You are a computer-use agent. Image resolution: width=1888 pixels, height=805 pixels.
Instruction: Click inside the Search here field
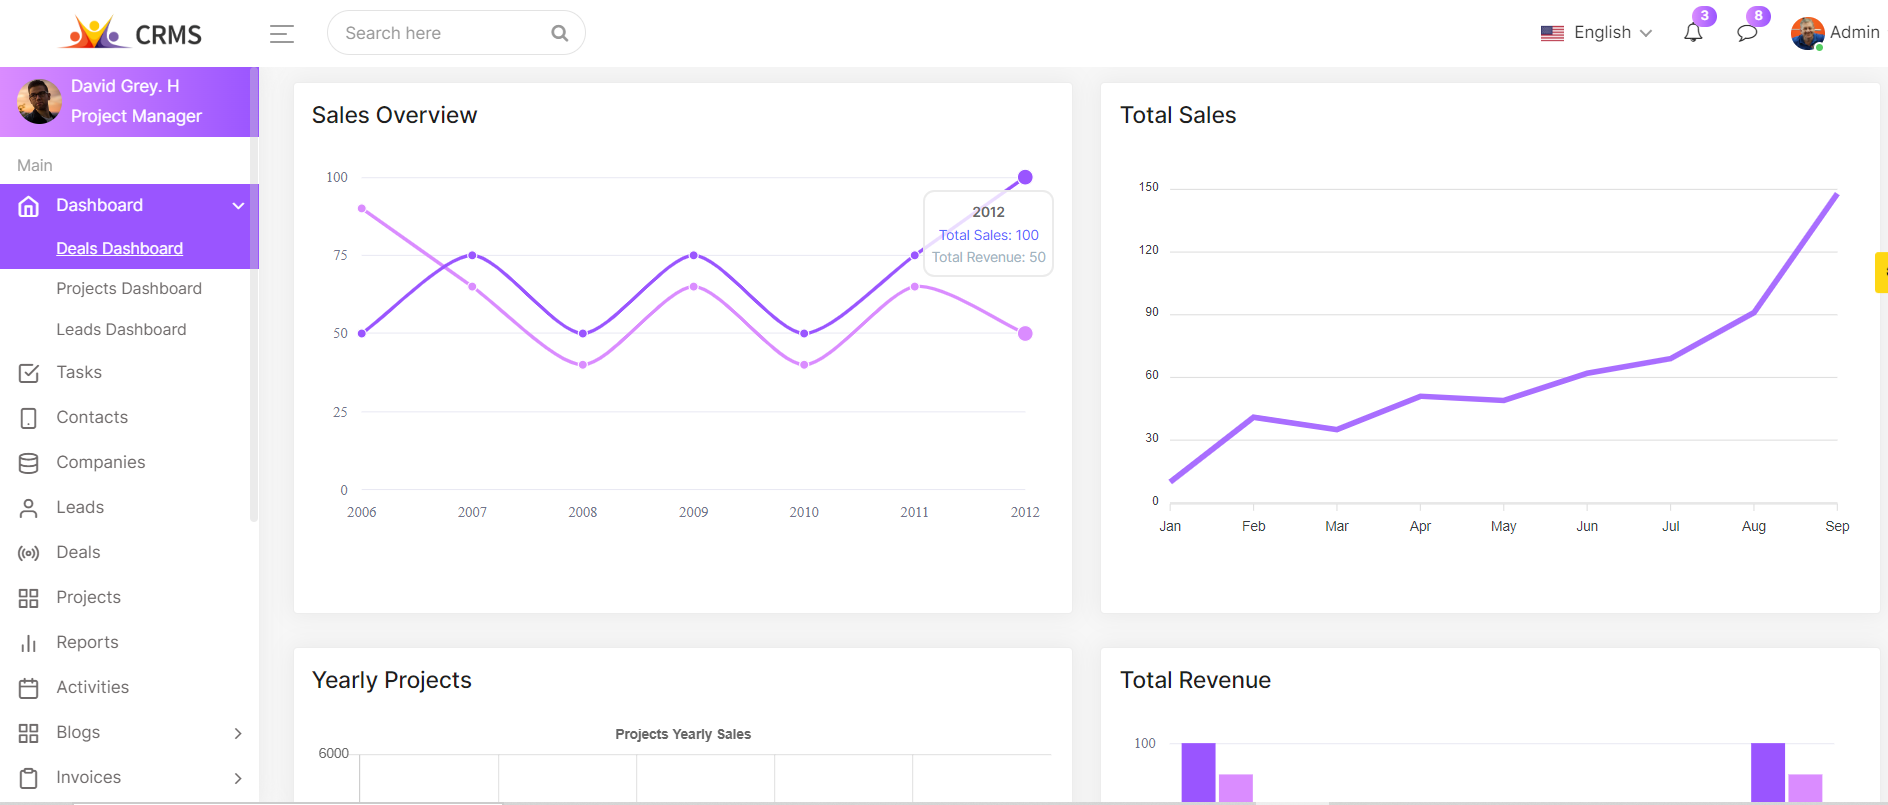coord(440,33)
